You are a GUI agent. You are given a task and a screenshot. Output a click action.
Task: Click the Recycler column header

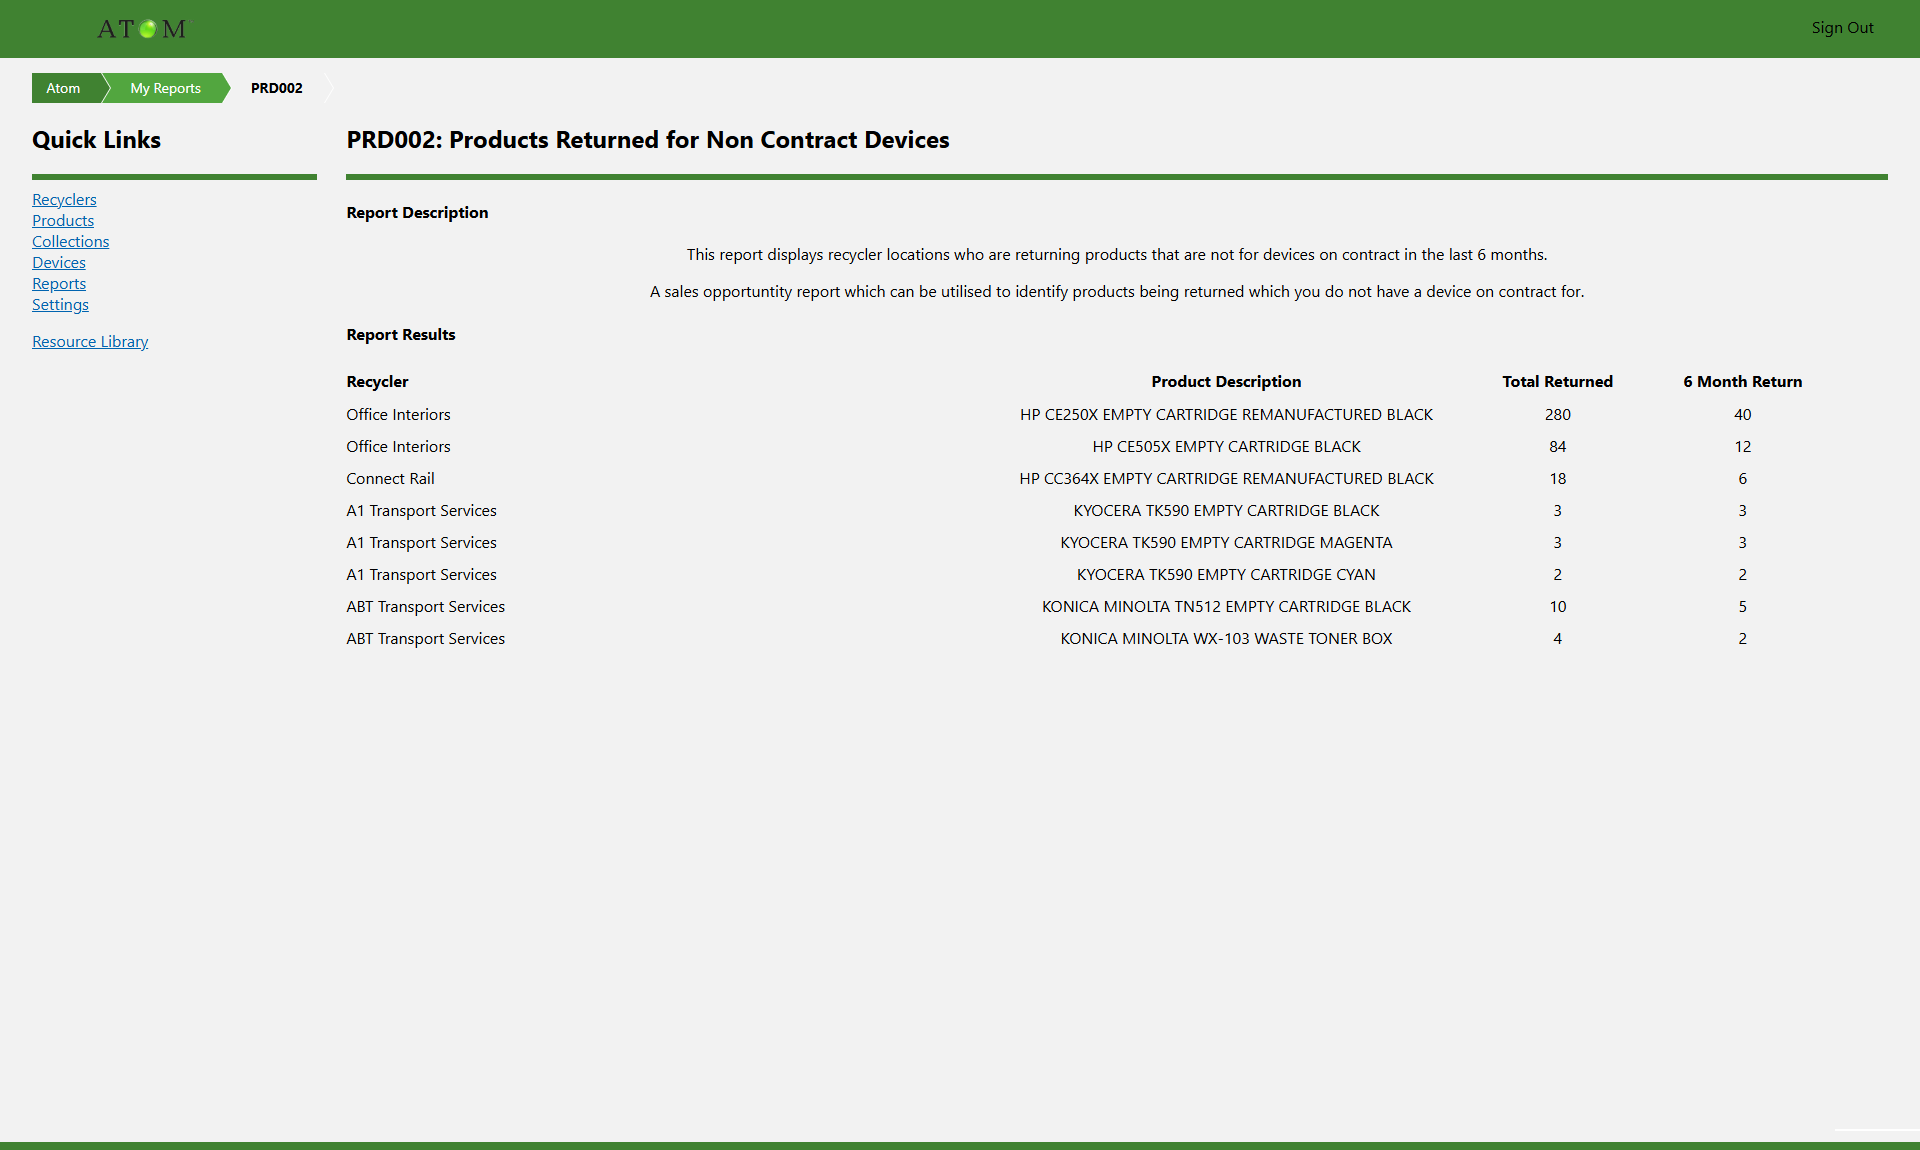(377, 381)
